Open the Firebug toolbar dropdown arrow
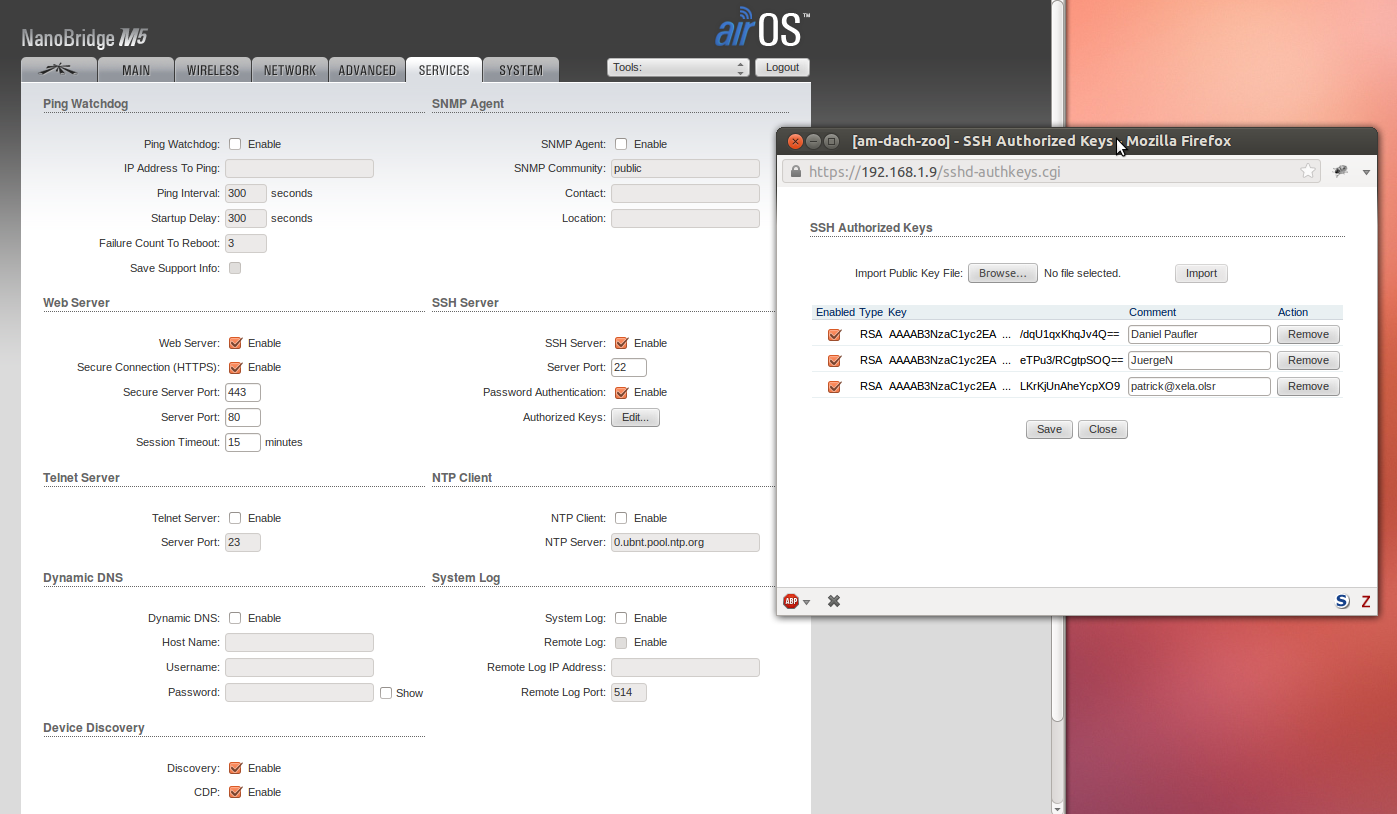1397x814 pixels. (x=1366, y=172)
